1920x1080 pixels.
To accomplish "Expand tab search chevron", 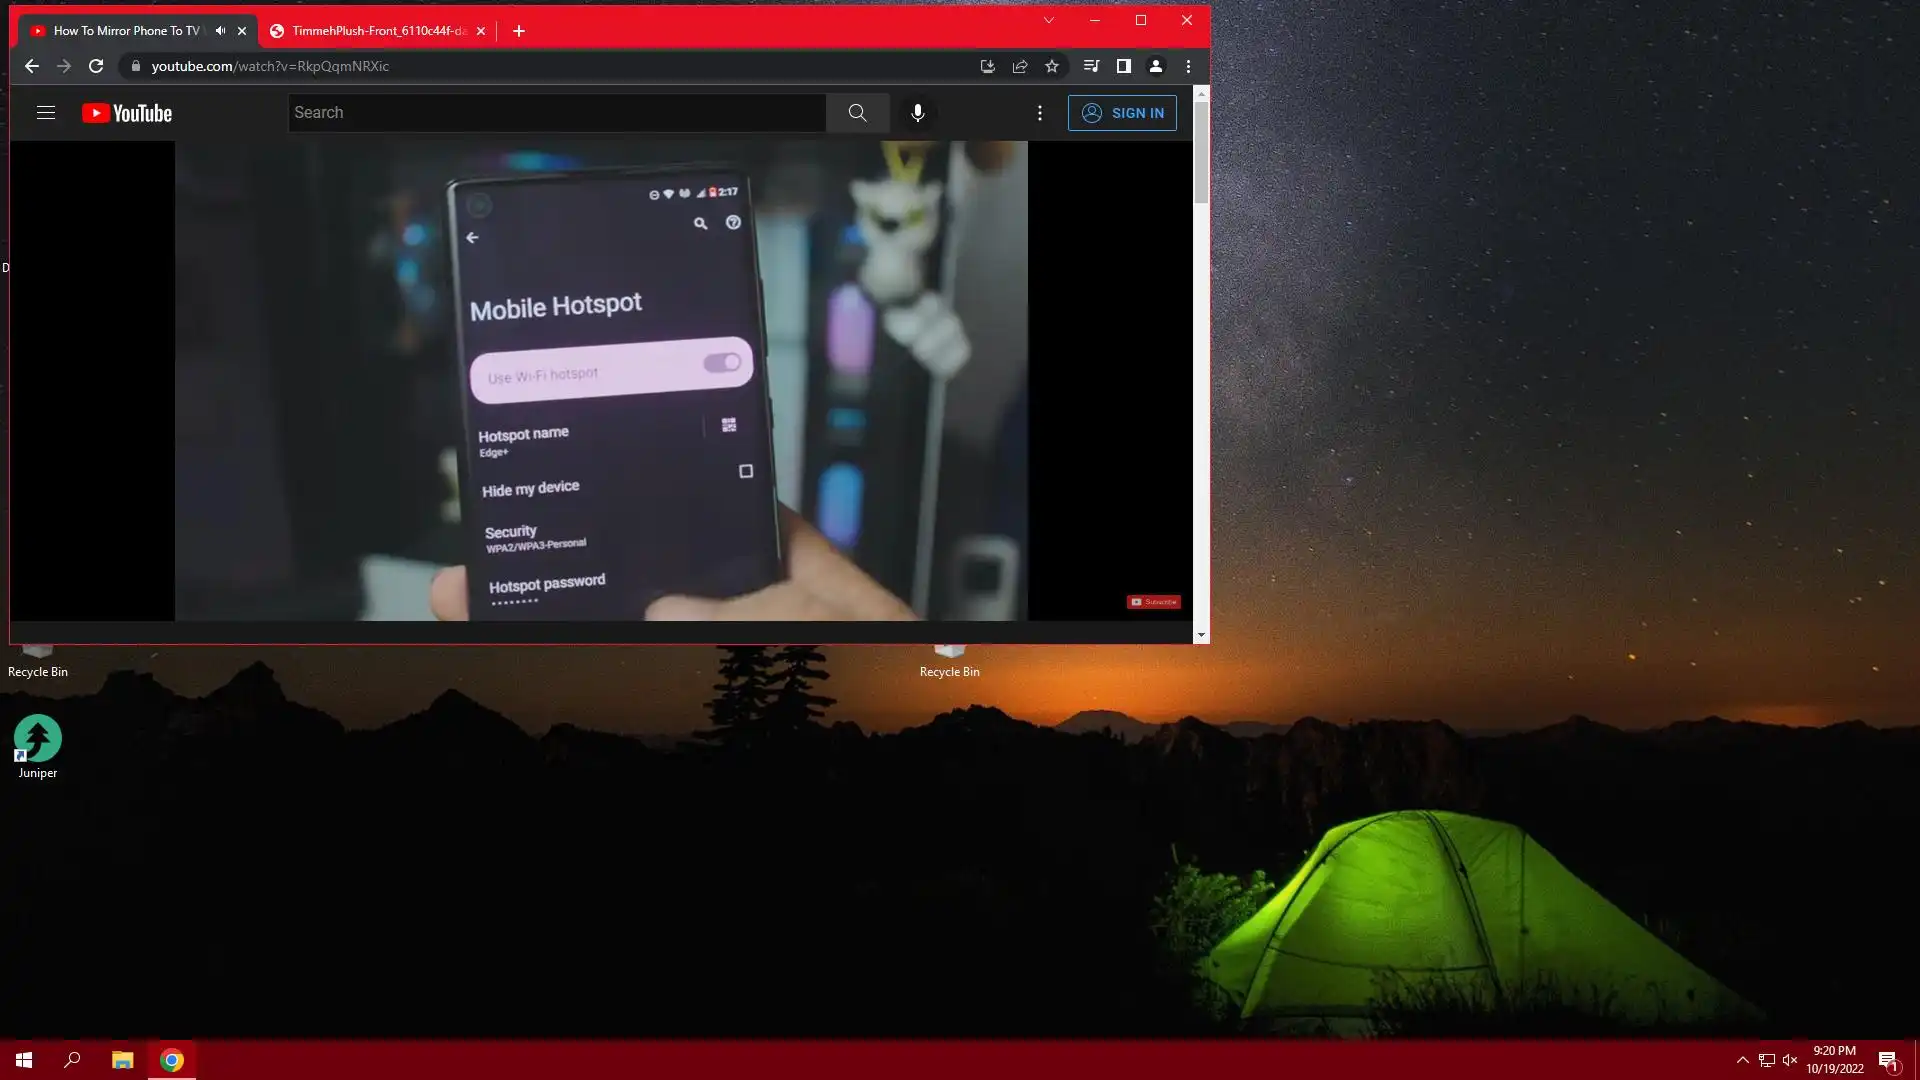I will point(1048,20).
